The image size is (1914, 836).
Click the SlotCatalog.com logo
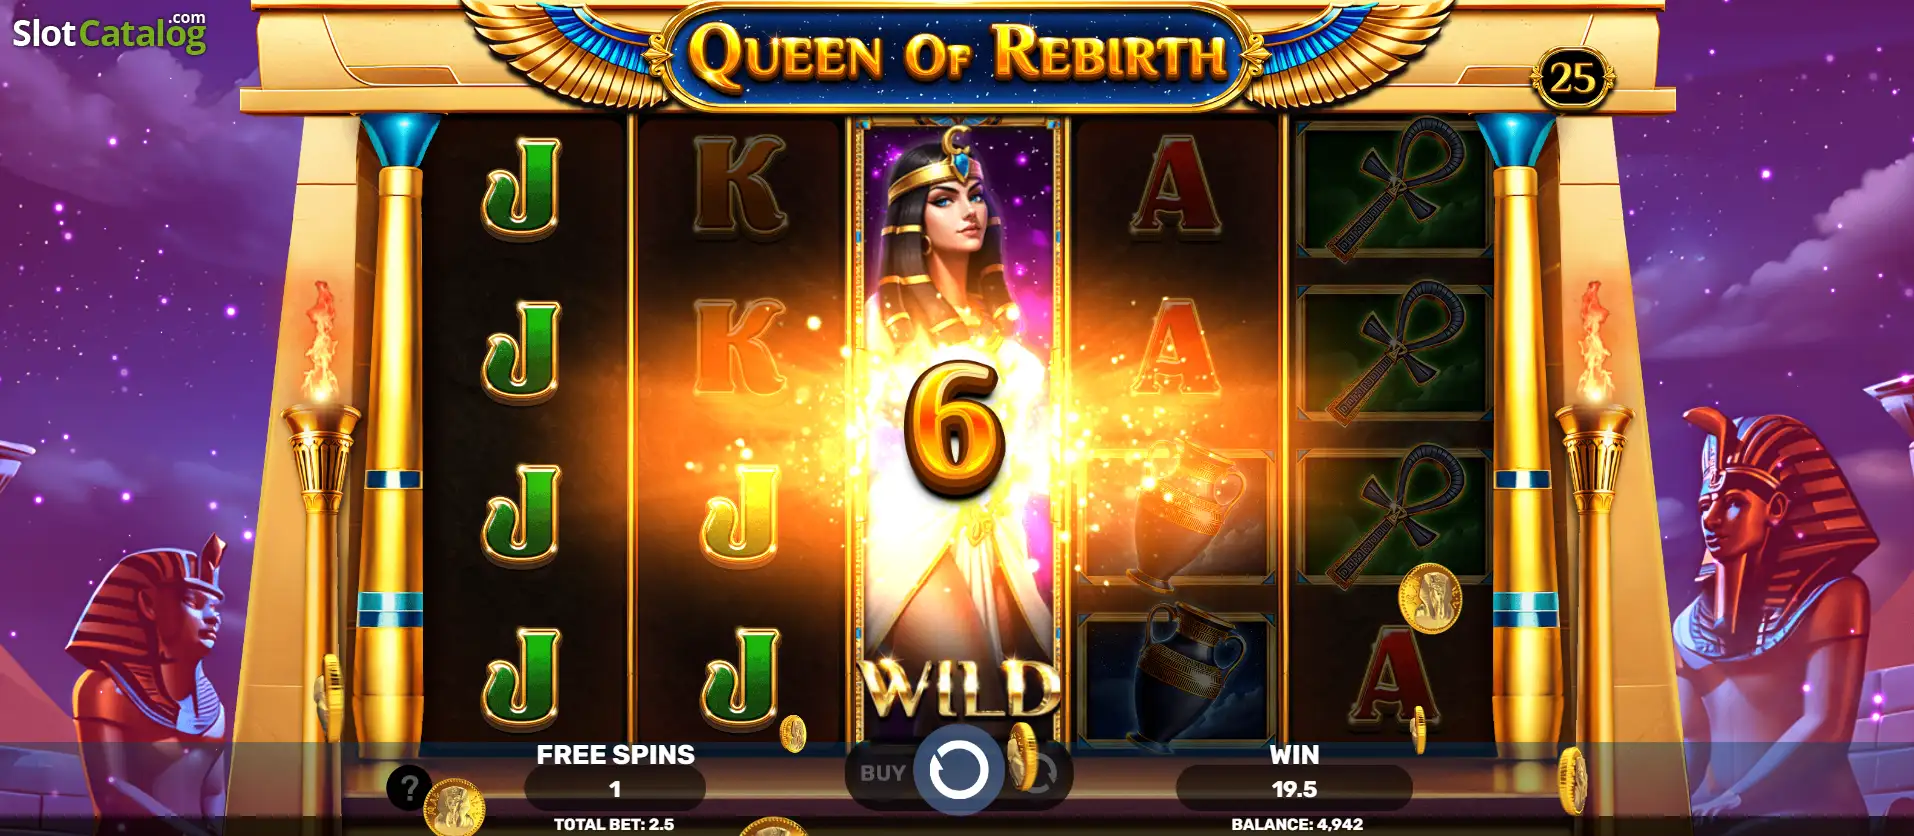click(109, 32)
